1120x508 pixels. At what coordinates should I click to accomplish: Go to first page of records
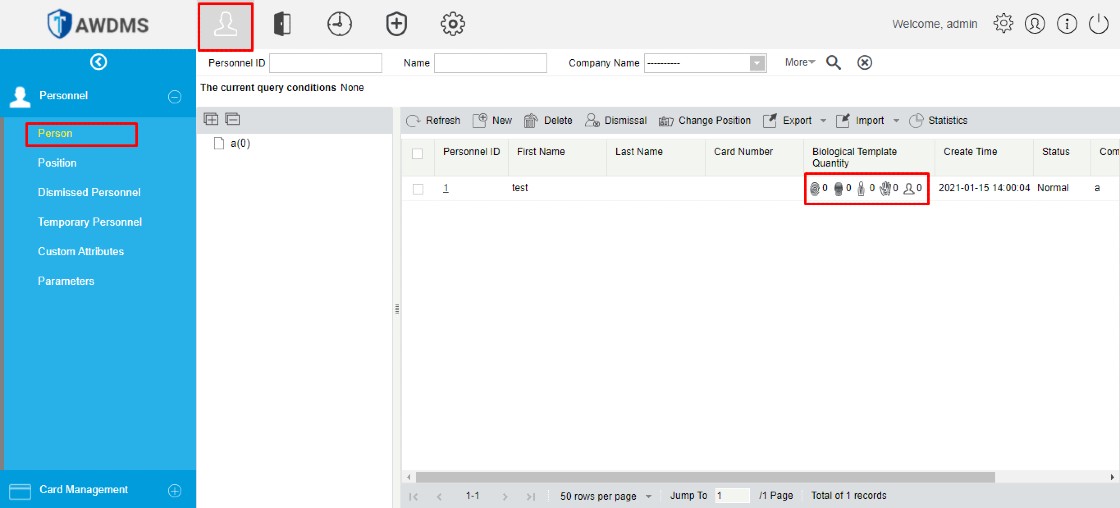pyautogui.click(x=413, y=496)
